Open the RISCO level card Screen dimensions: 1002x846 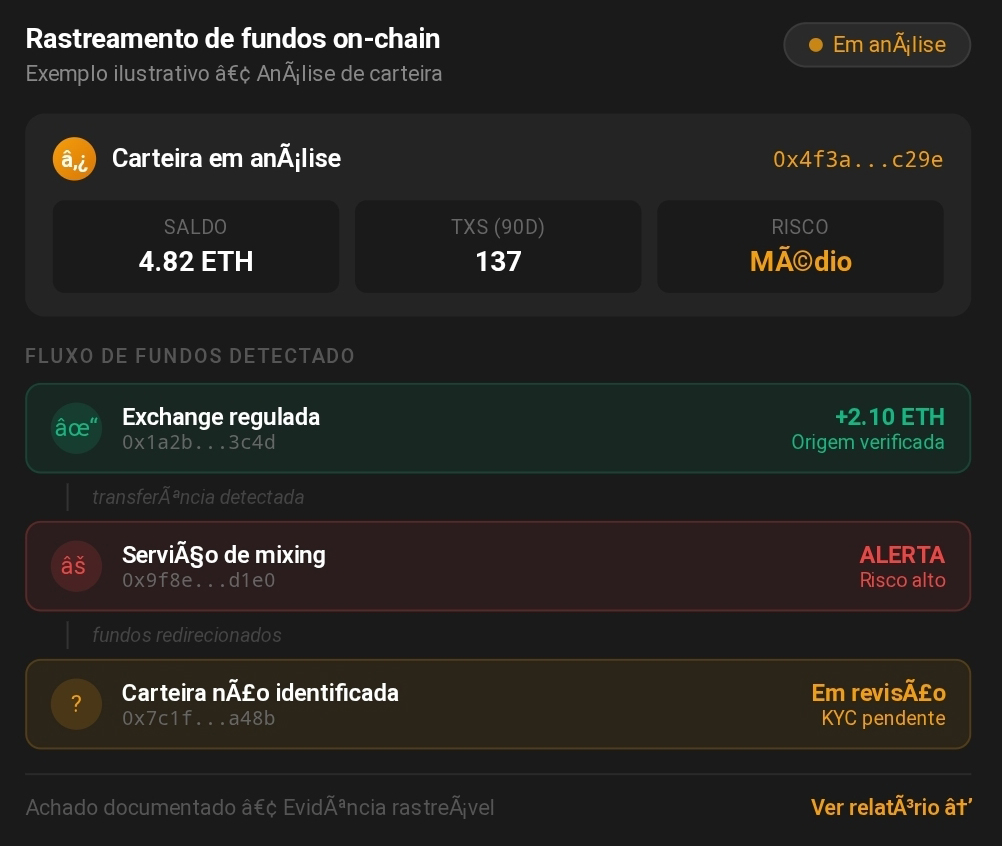(800, 247)
